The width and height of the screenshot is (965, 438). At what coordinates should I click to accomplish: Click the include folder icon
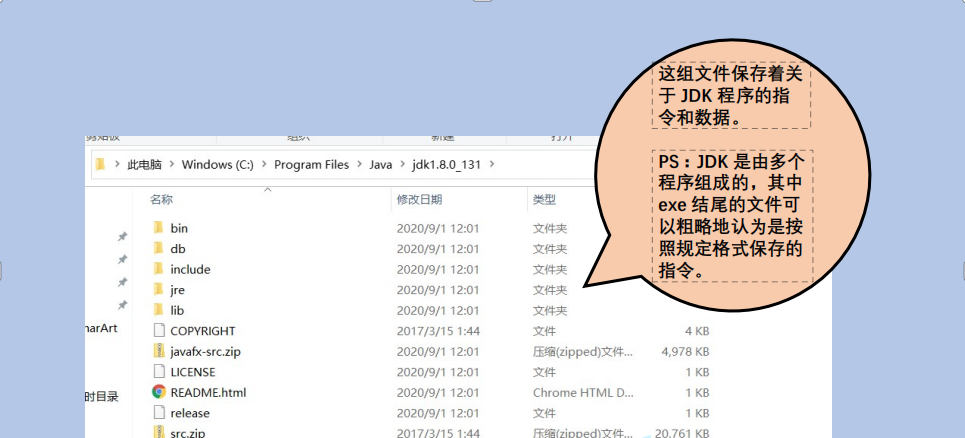point(158,269)
